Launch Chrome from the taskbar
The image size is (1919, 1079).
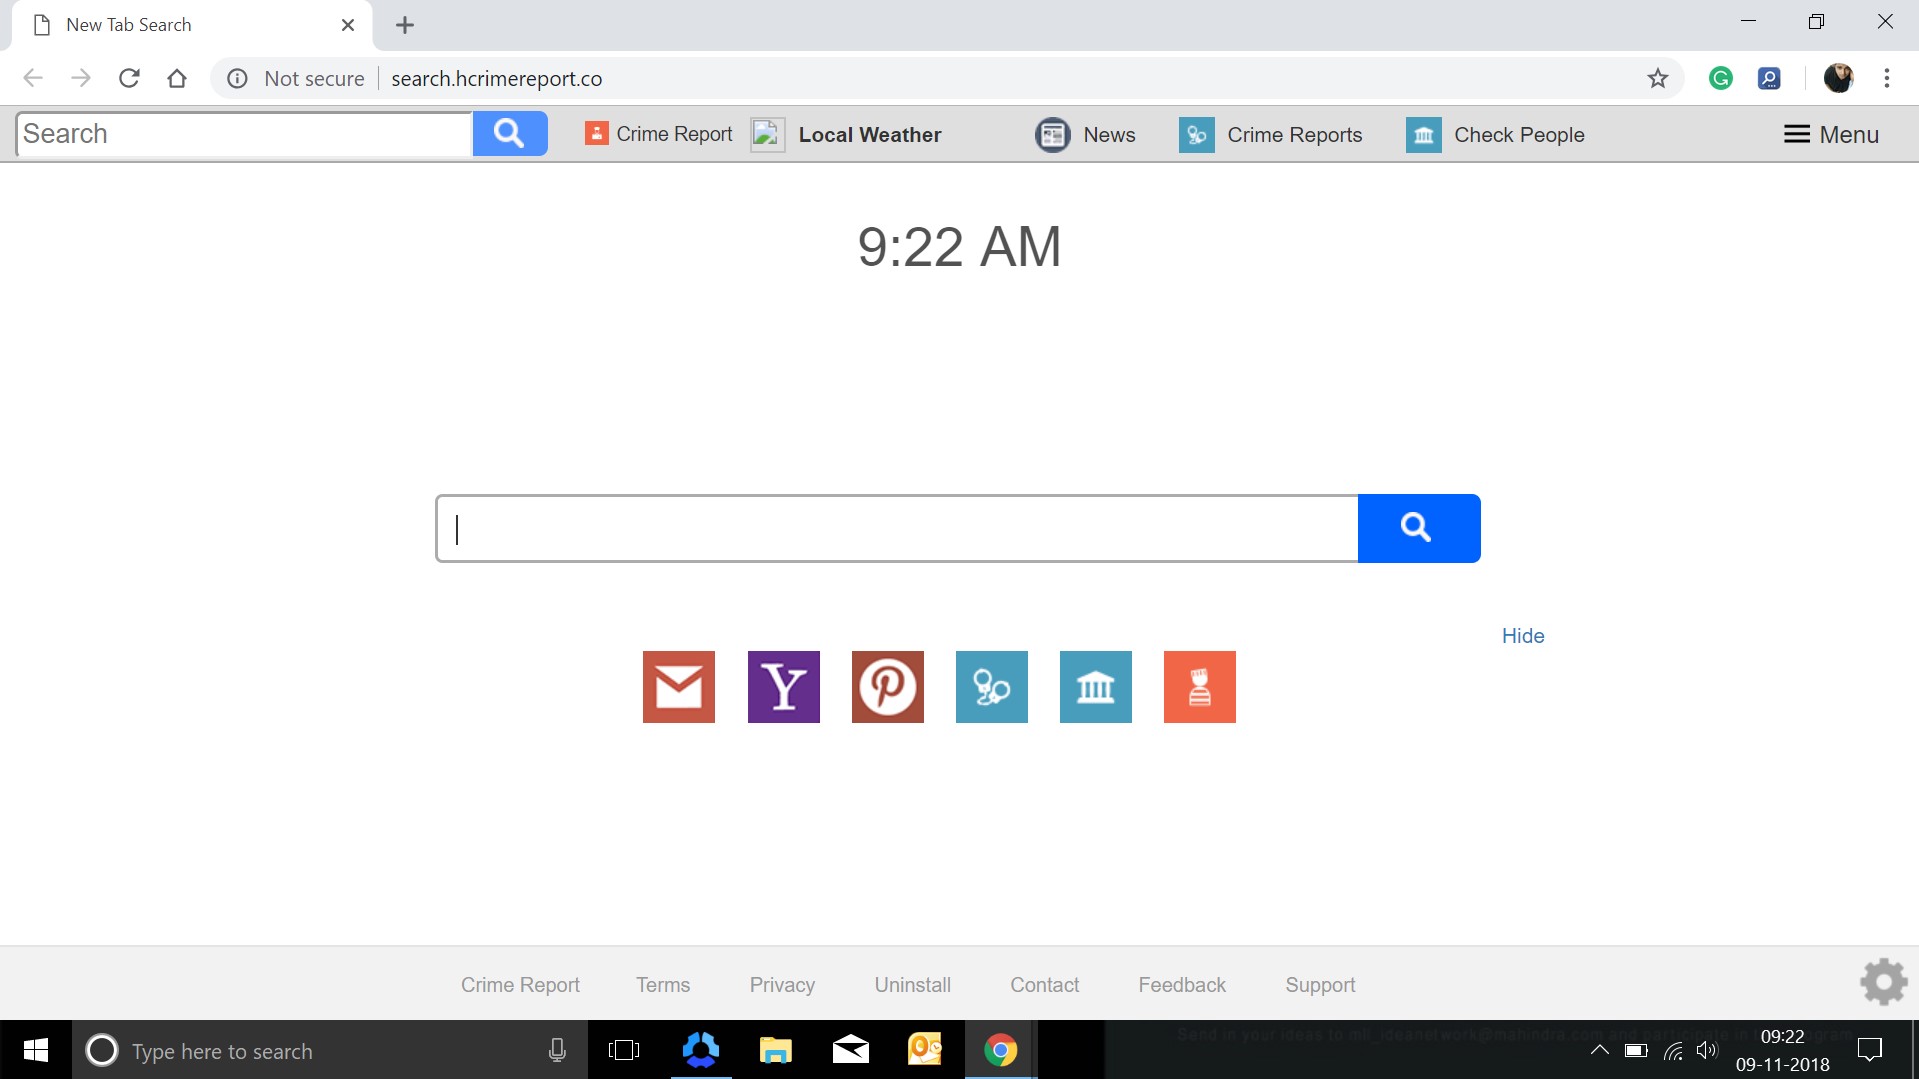(999, 1050)
